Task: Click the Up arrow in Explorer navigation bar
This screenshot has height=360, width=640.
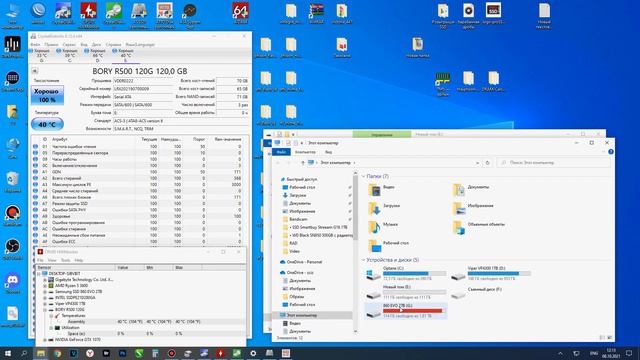Action: point(302,162)
